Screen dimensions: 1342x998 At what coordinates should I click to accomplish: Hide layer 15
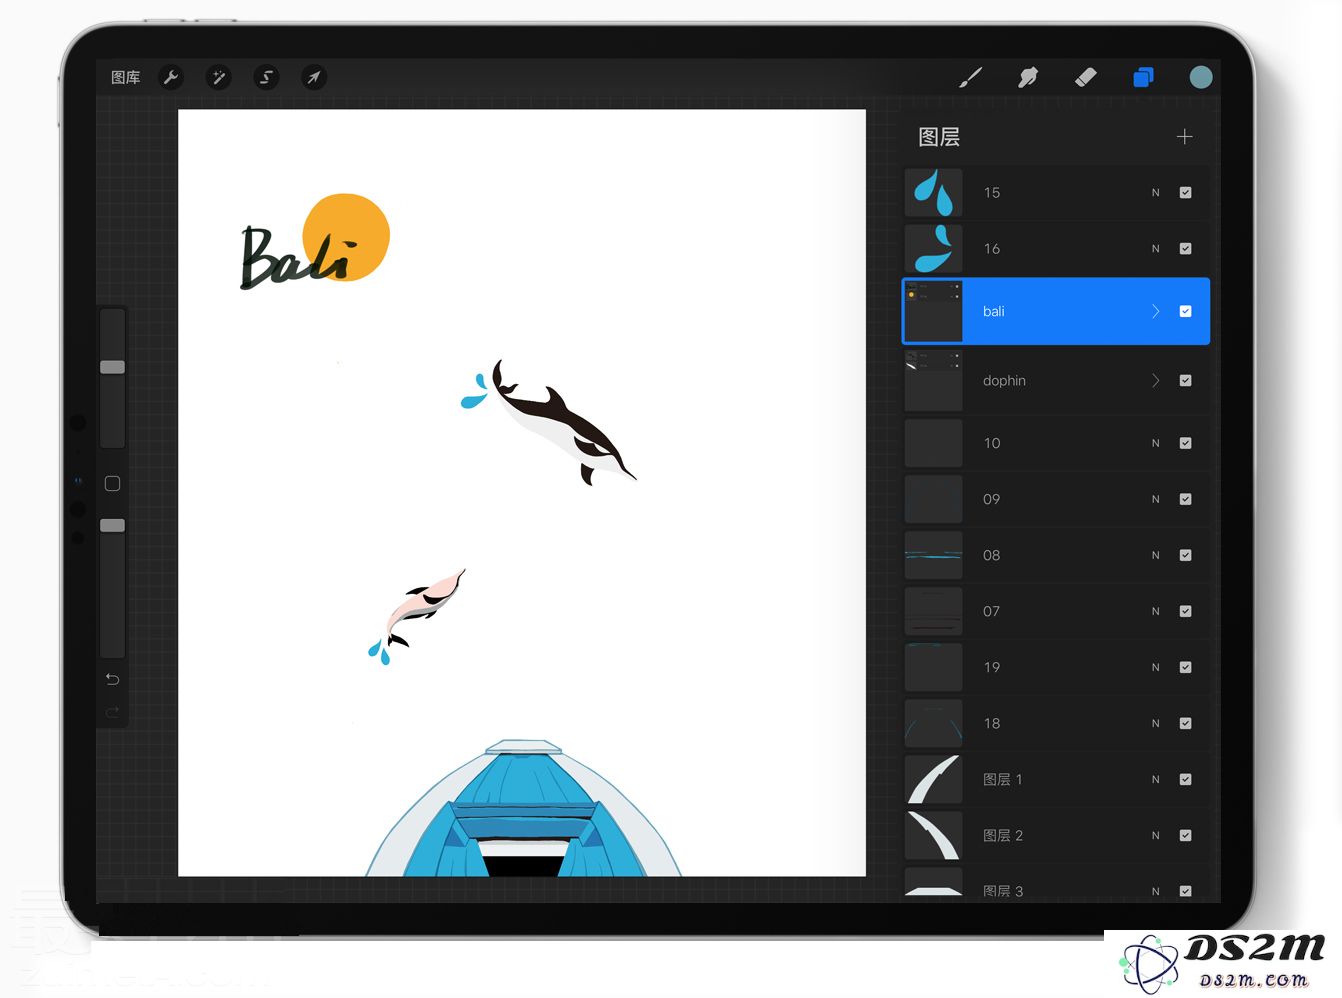click(x=1185, y=192)
